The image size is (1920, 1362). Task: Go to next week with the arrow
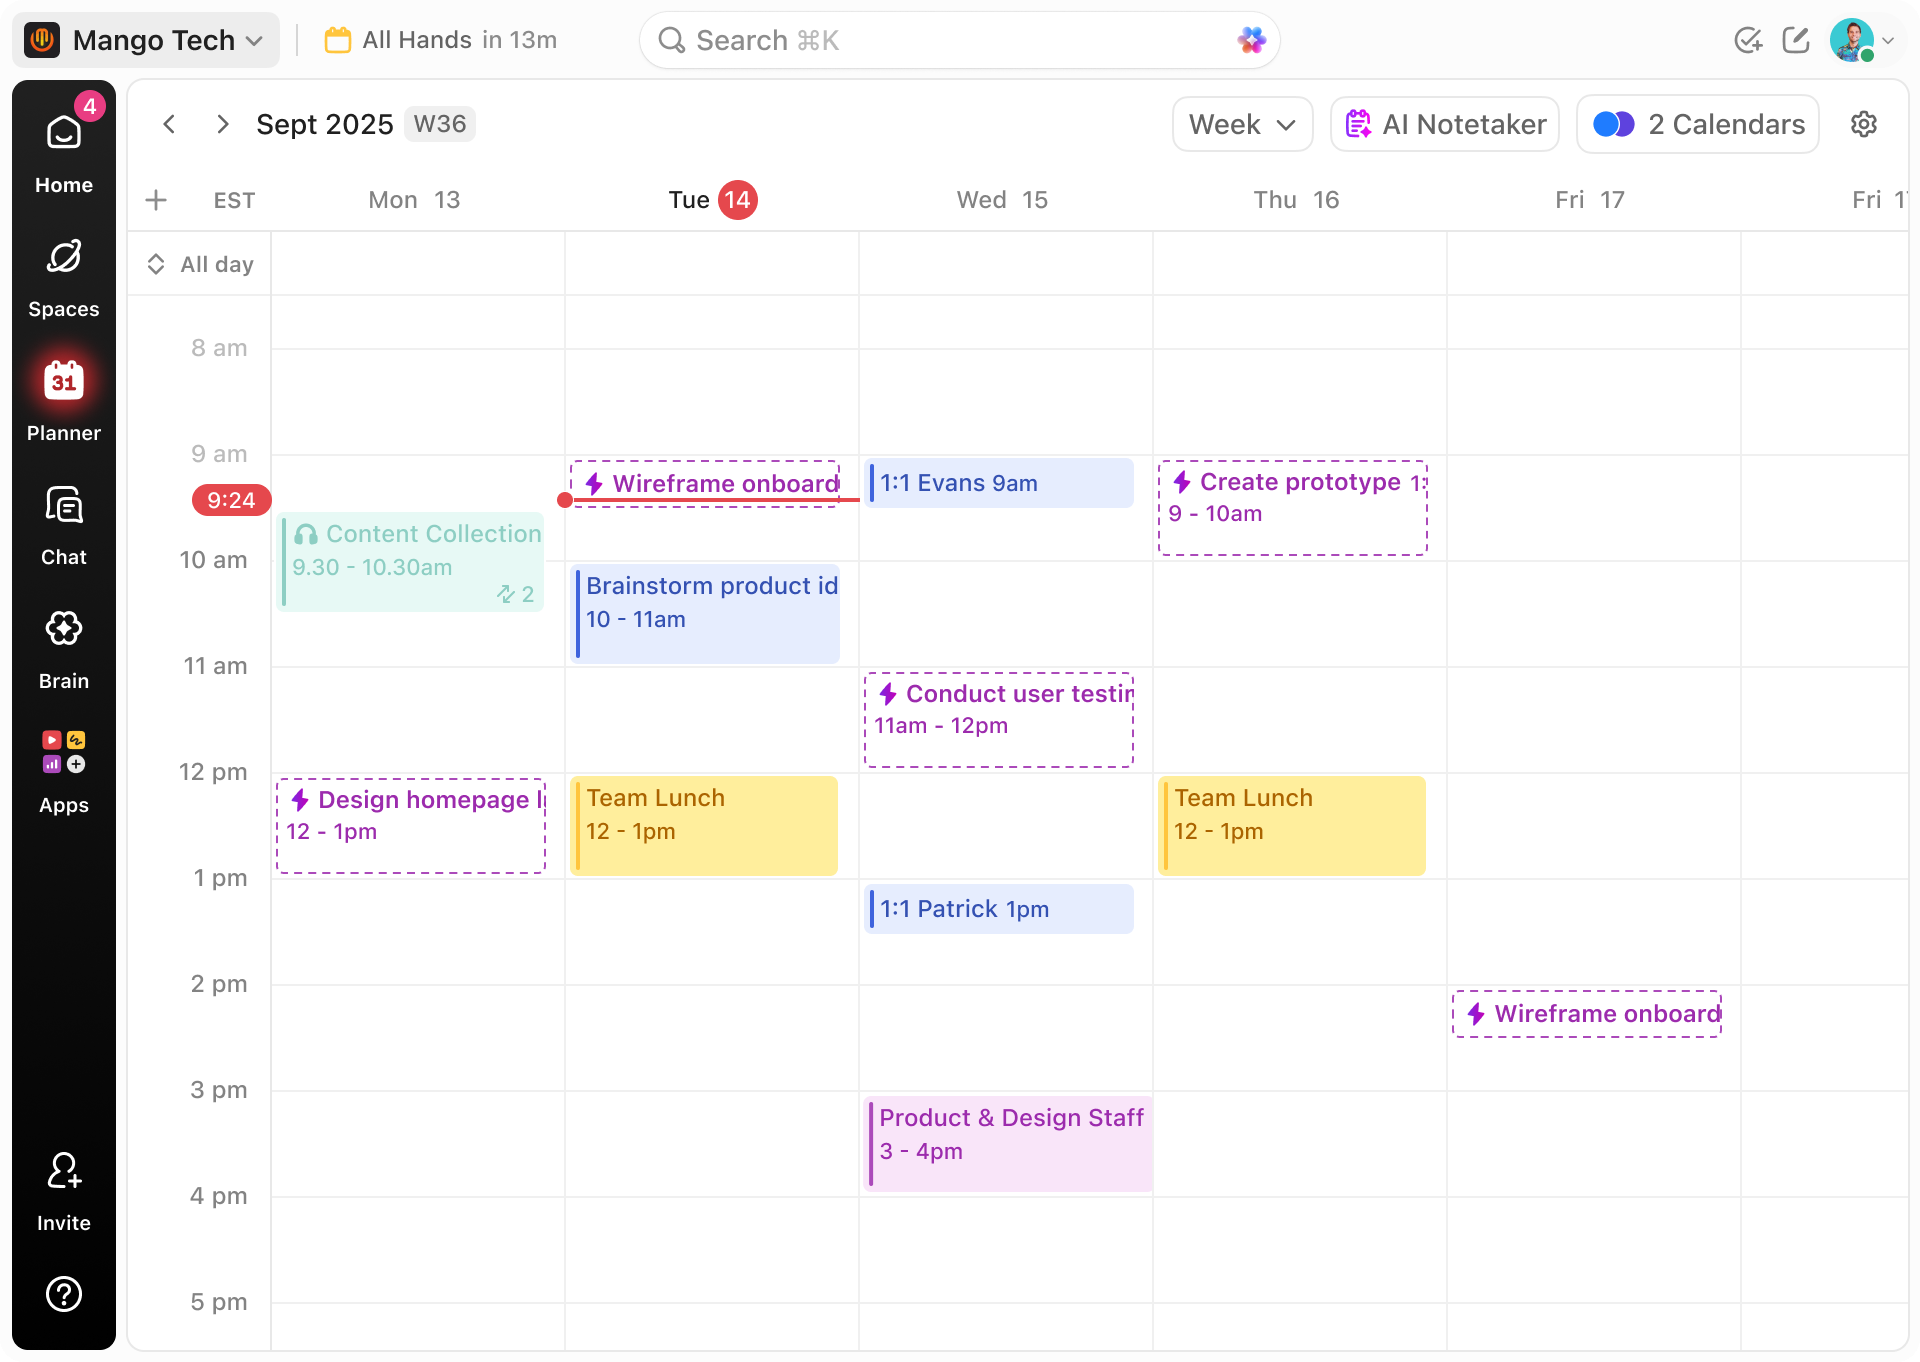223,124
